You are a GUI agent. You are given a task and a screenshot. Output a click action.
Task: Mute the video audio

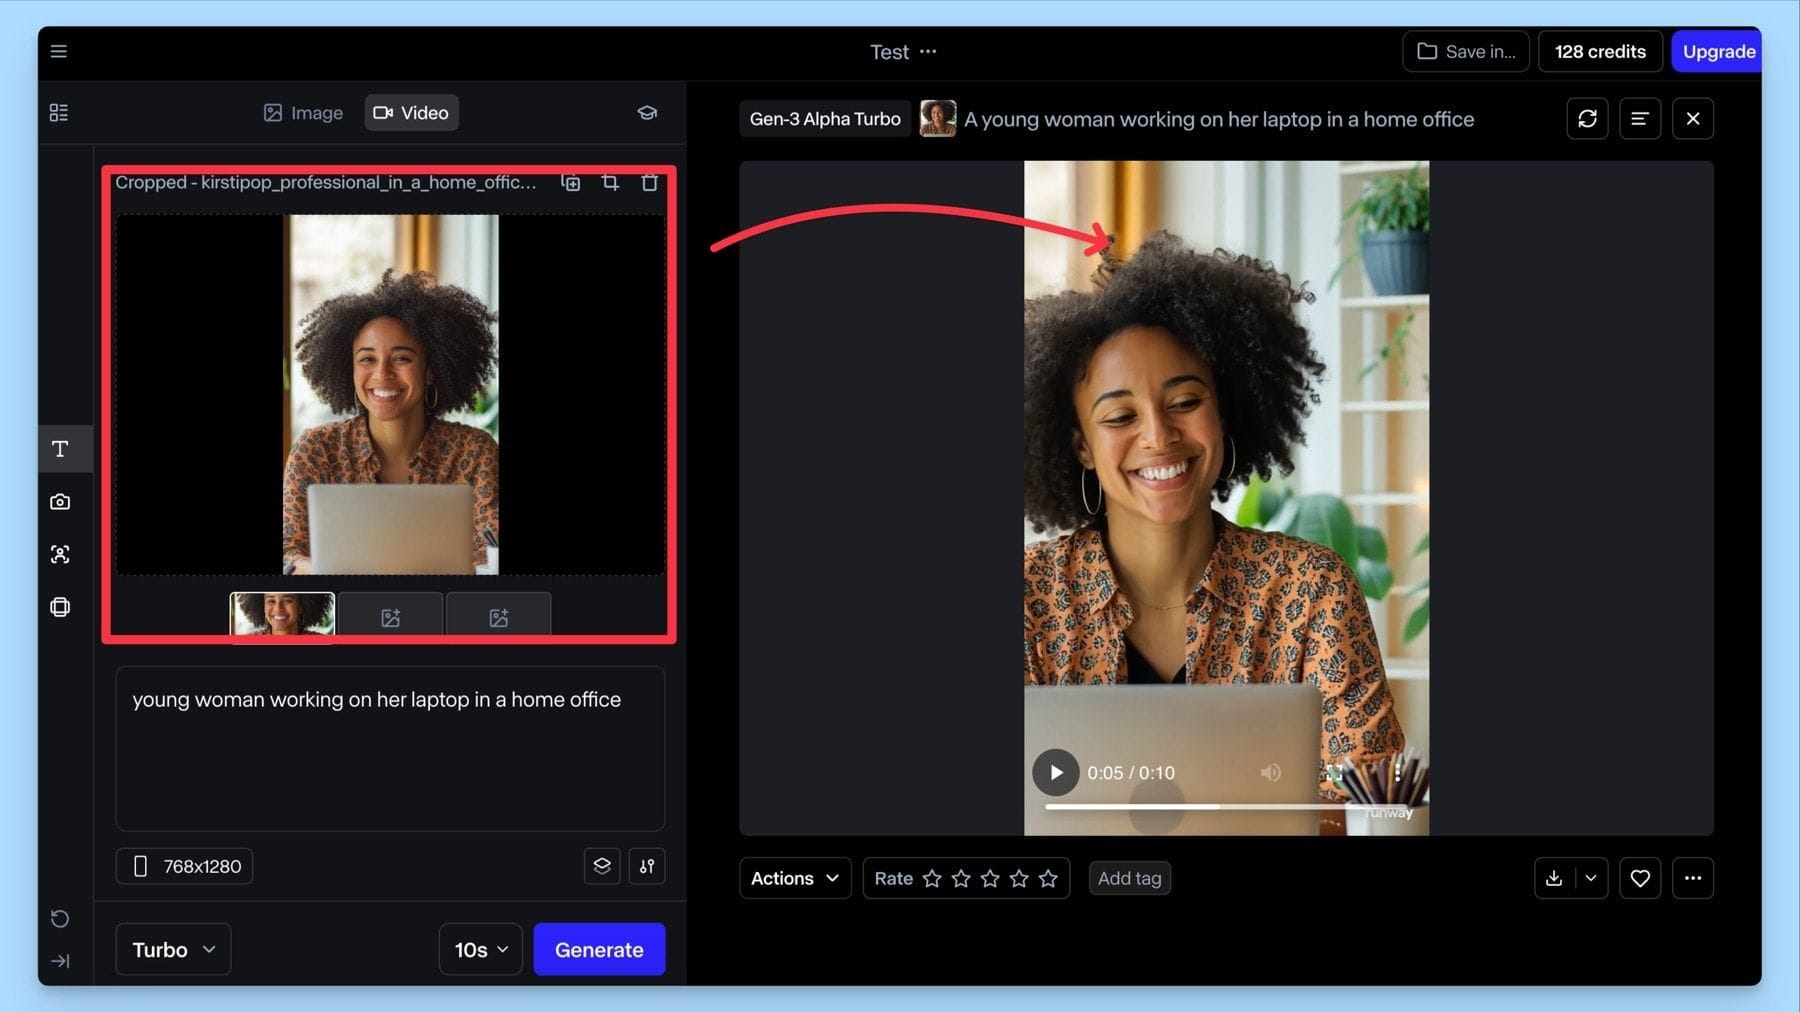click(1270, 772)
